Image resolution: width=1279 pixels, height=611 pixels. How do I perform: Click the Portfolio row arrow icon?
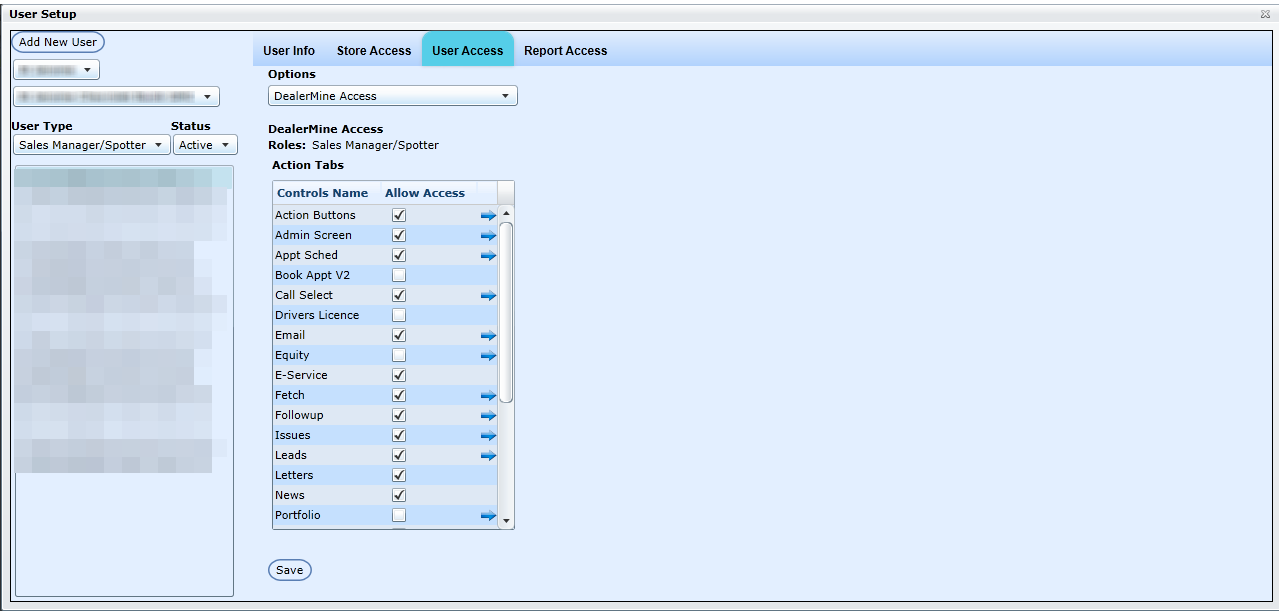pyautogui.click(x=488, y=515)
